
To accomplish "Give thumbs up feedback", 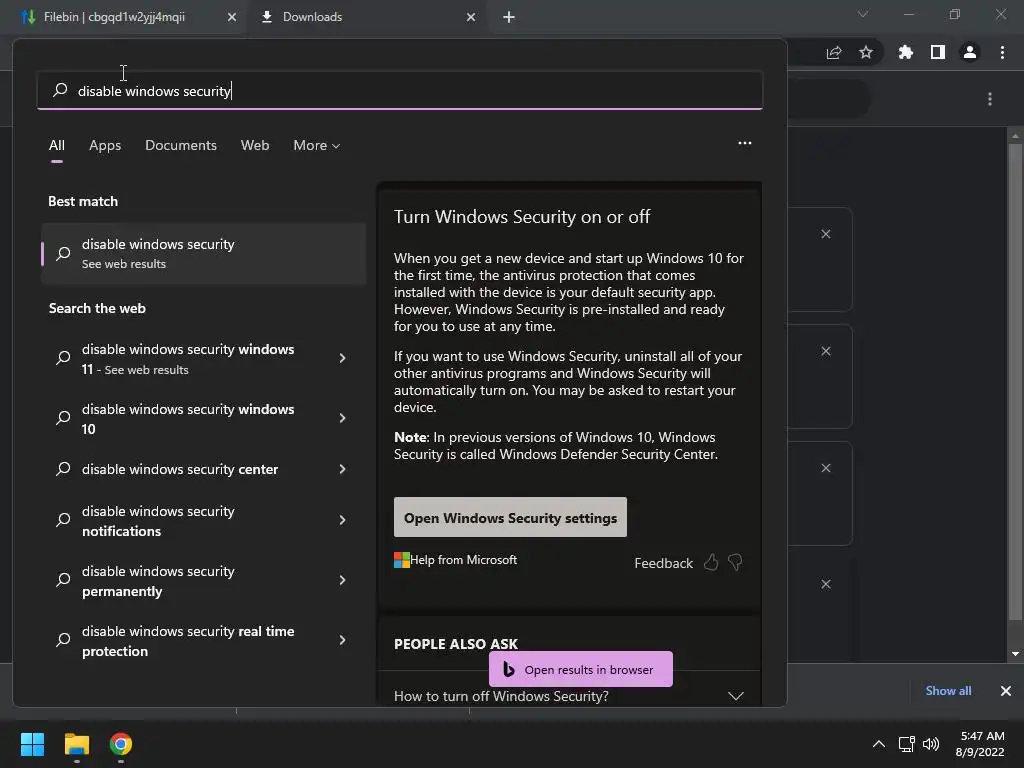I will pos(711,562).
